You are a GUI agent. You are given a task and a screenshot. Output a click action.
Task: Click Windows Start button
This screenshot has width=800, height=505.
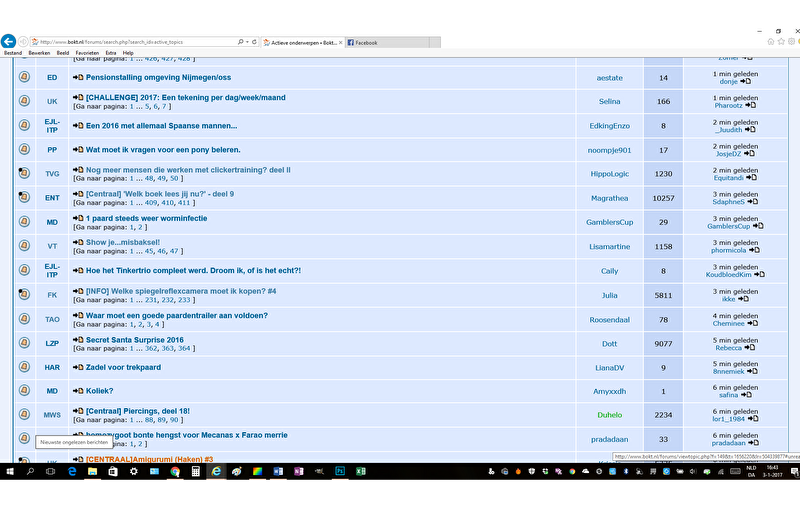click(10, 470)
